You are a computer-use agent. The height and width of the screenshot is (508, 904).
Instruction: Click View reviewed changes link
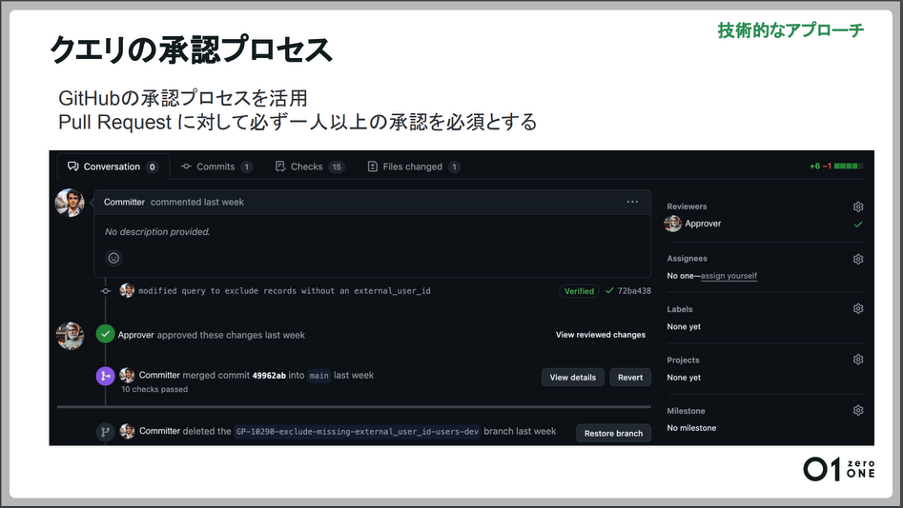tap(600, 335)
